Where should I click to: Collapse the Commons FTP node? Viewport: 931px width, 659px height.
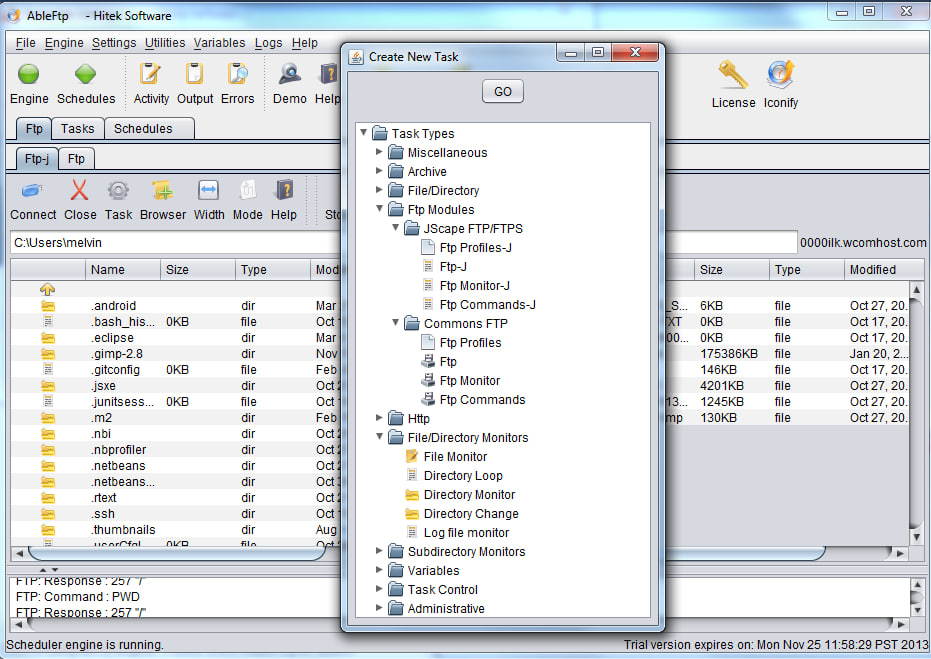[395, 323]
